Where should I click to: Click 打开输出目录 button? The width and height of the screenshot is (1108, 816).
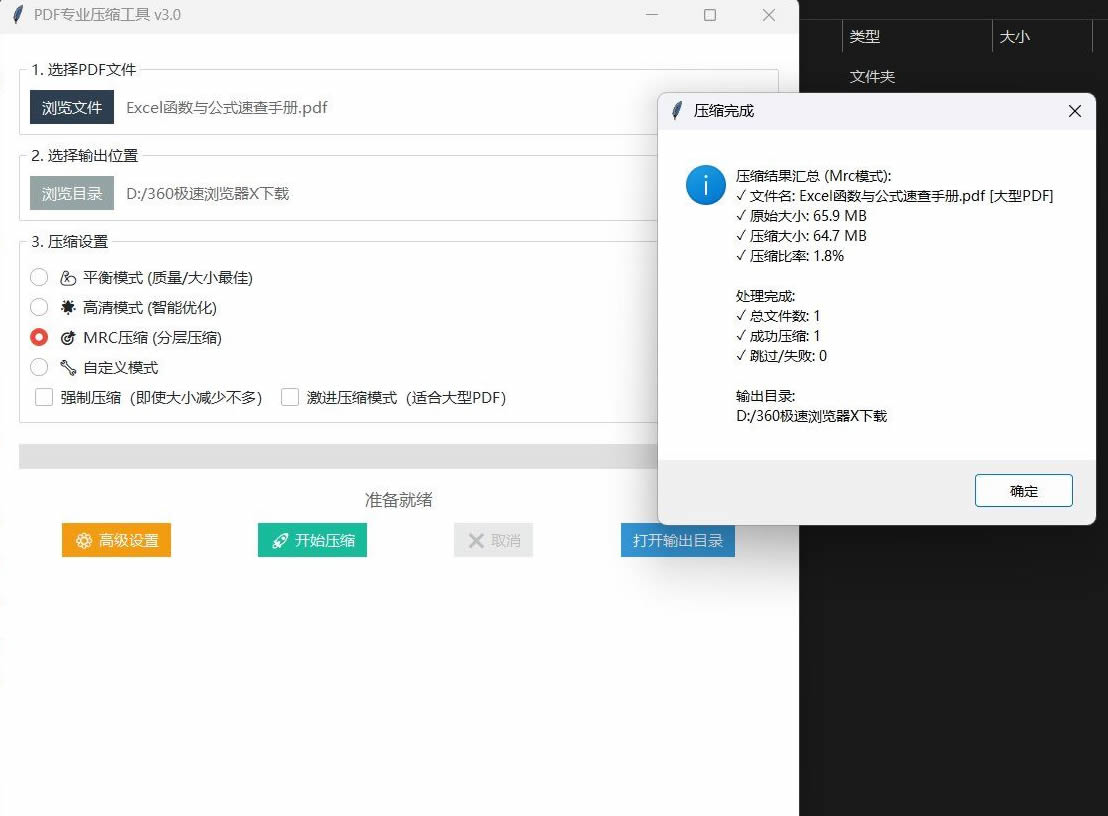(677, 541)
